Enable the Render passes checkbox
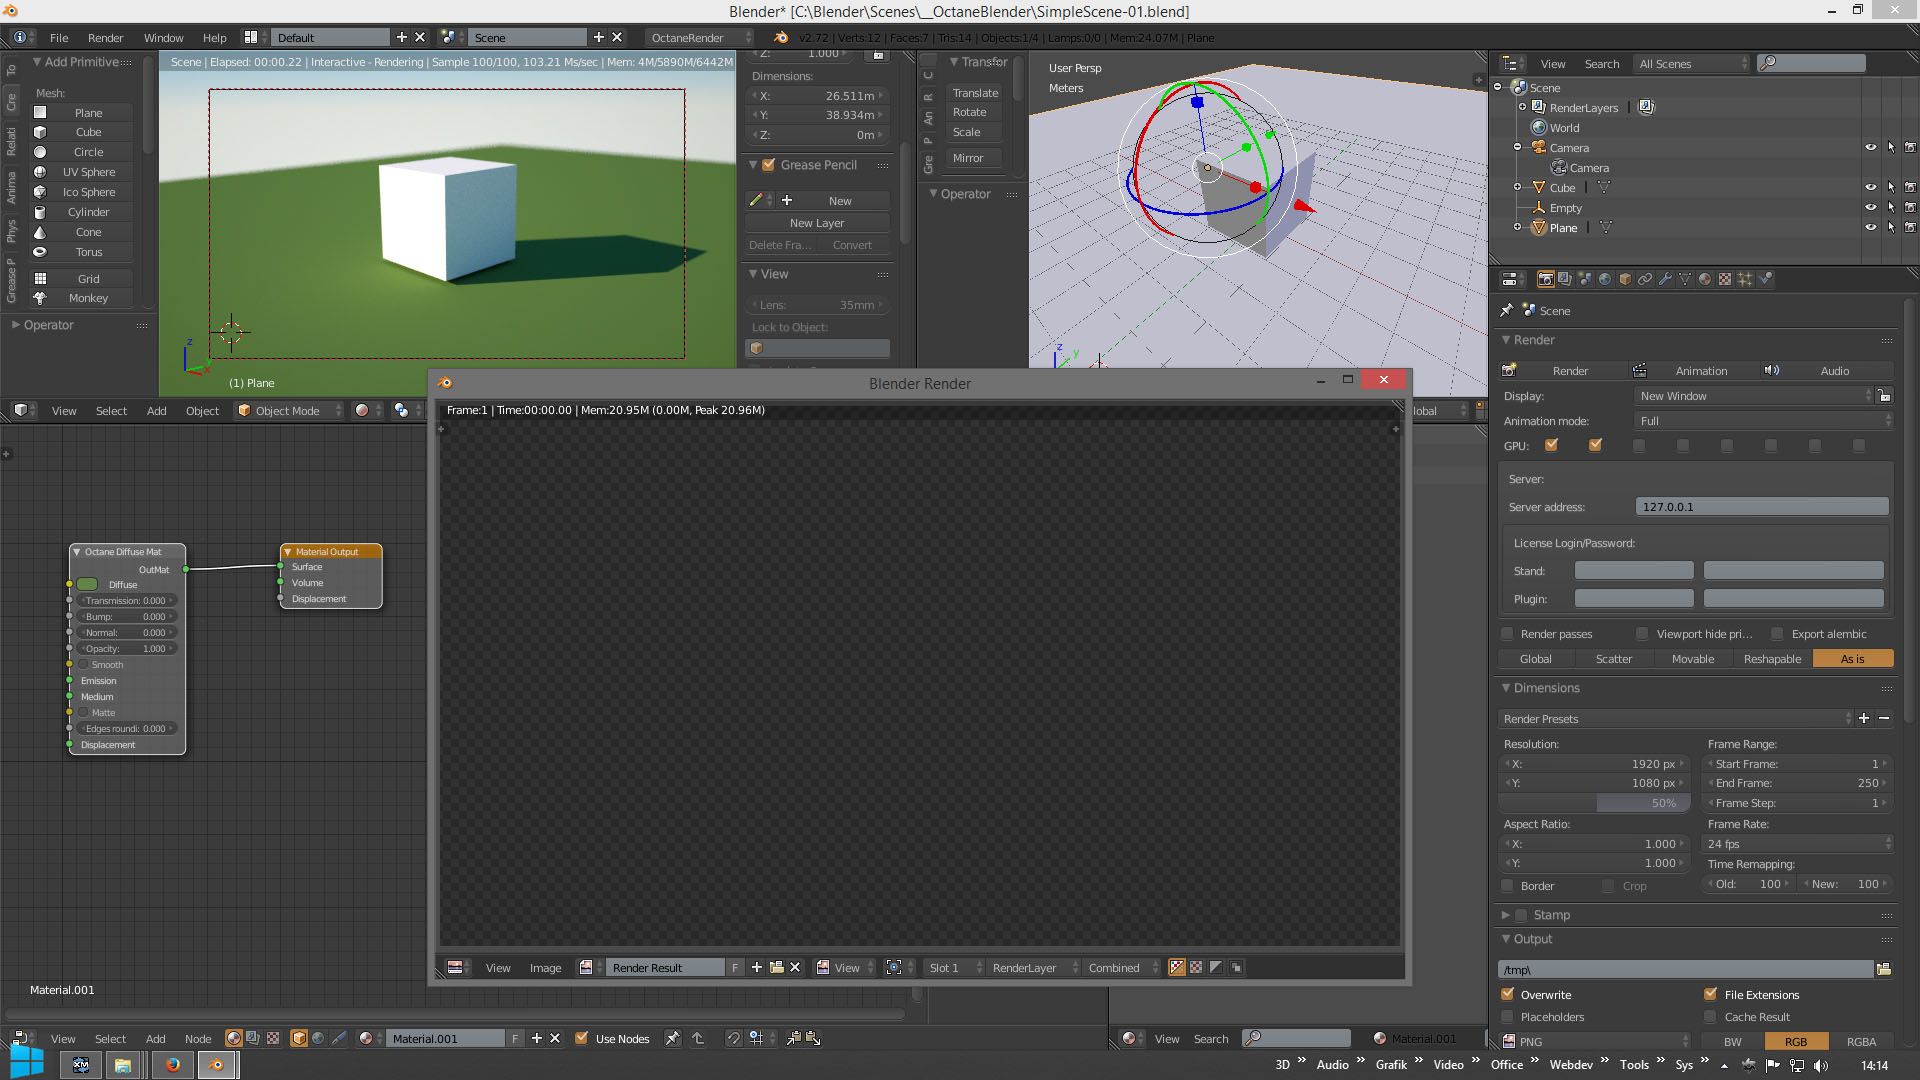This screenshot has height=1080, width=1920. click(1507, 634)
